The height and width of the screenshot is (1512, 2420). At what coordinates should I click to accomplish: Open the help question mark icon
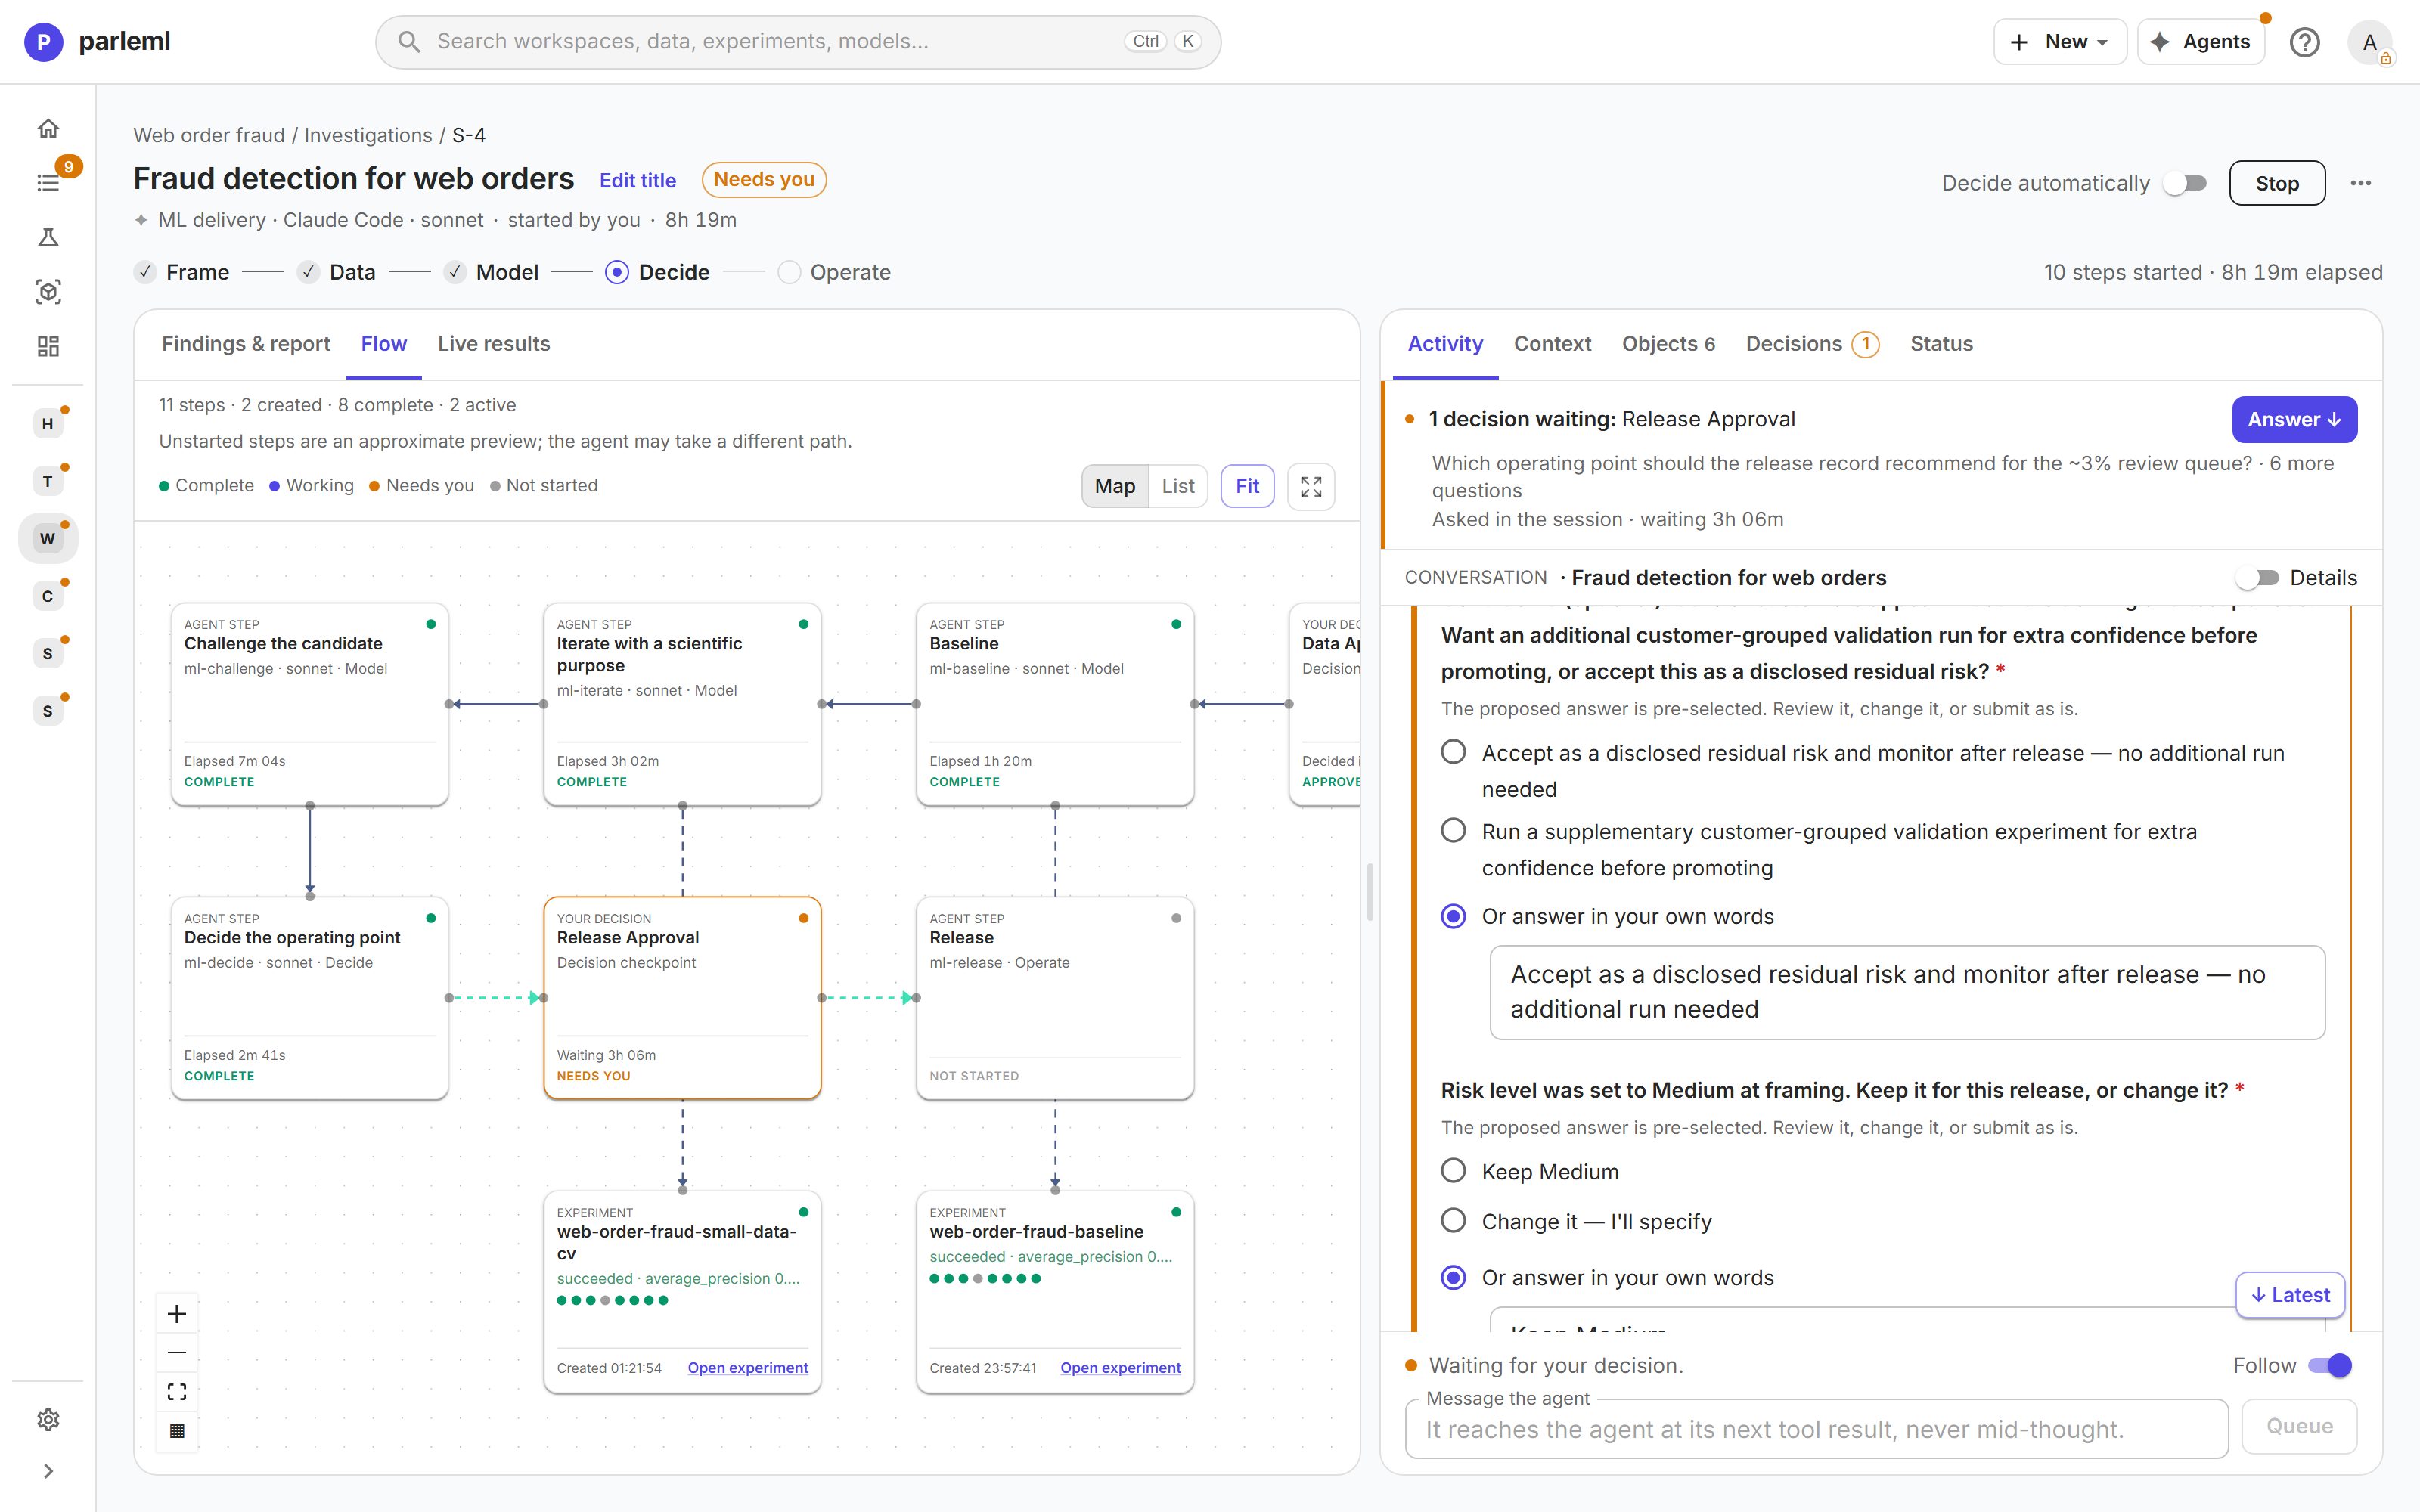pos(2304,42)
